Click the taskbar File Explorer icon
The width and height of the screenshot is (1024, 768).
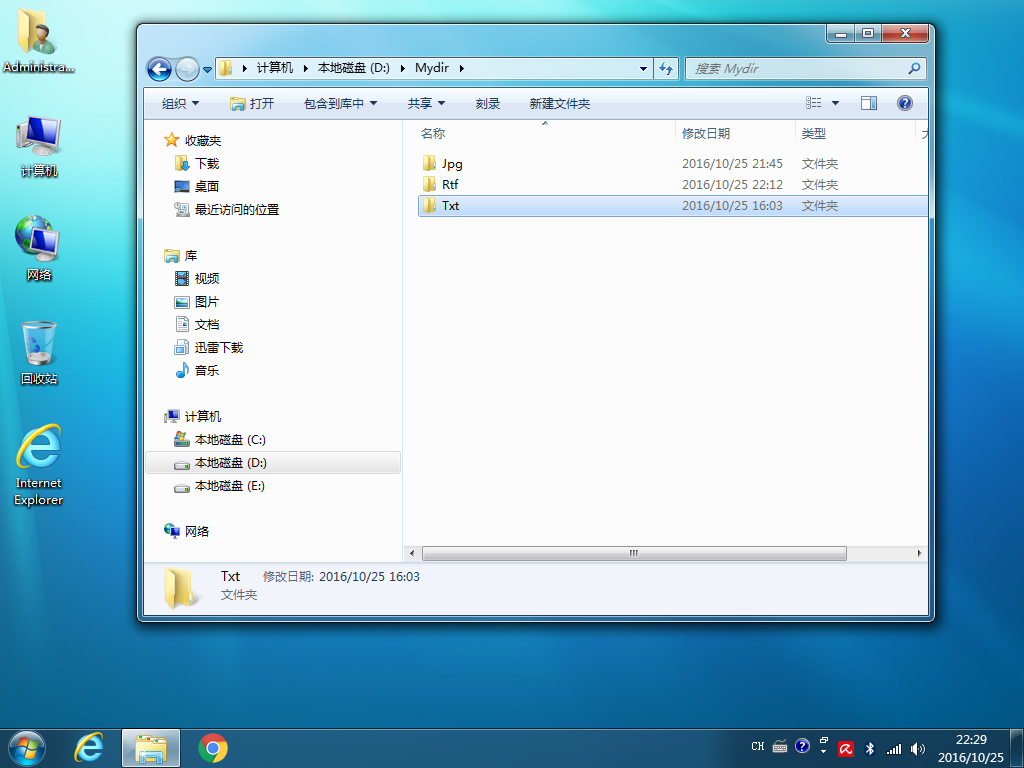[x=151, y=748]
